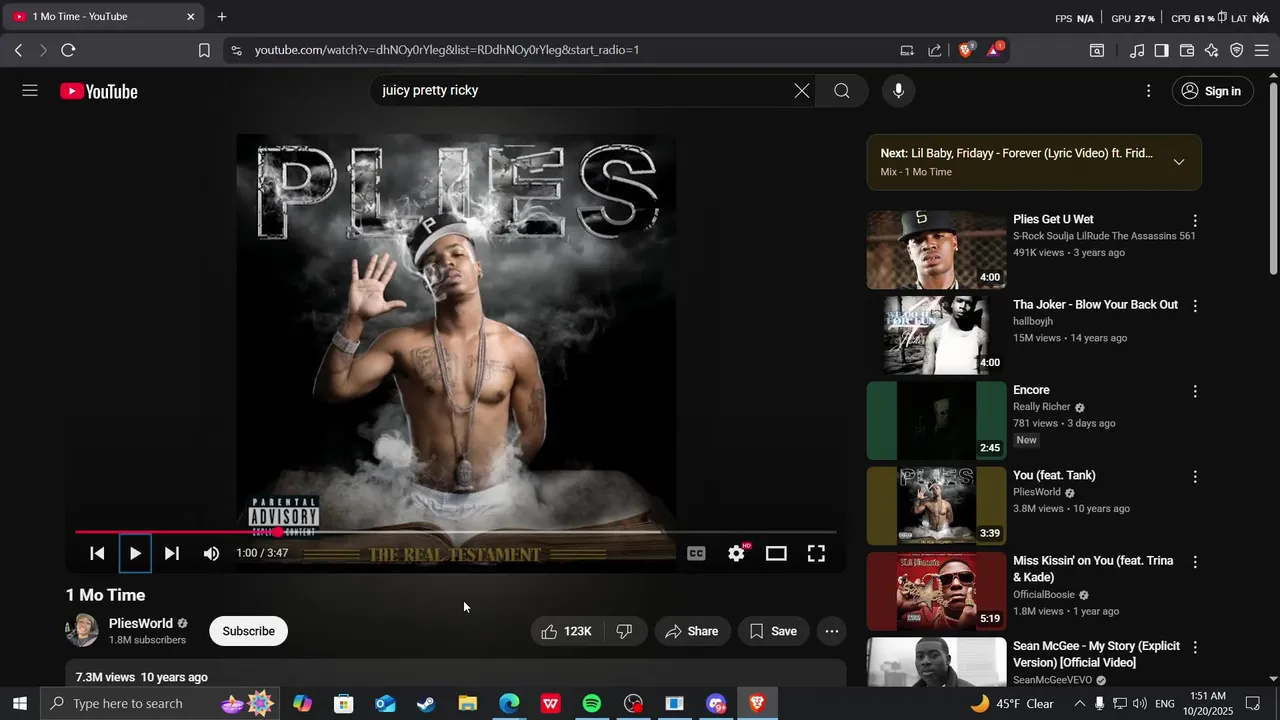Open Spotify from the taskbar
The width and height of the screenshot is (1280, 720).
592,704
